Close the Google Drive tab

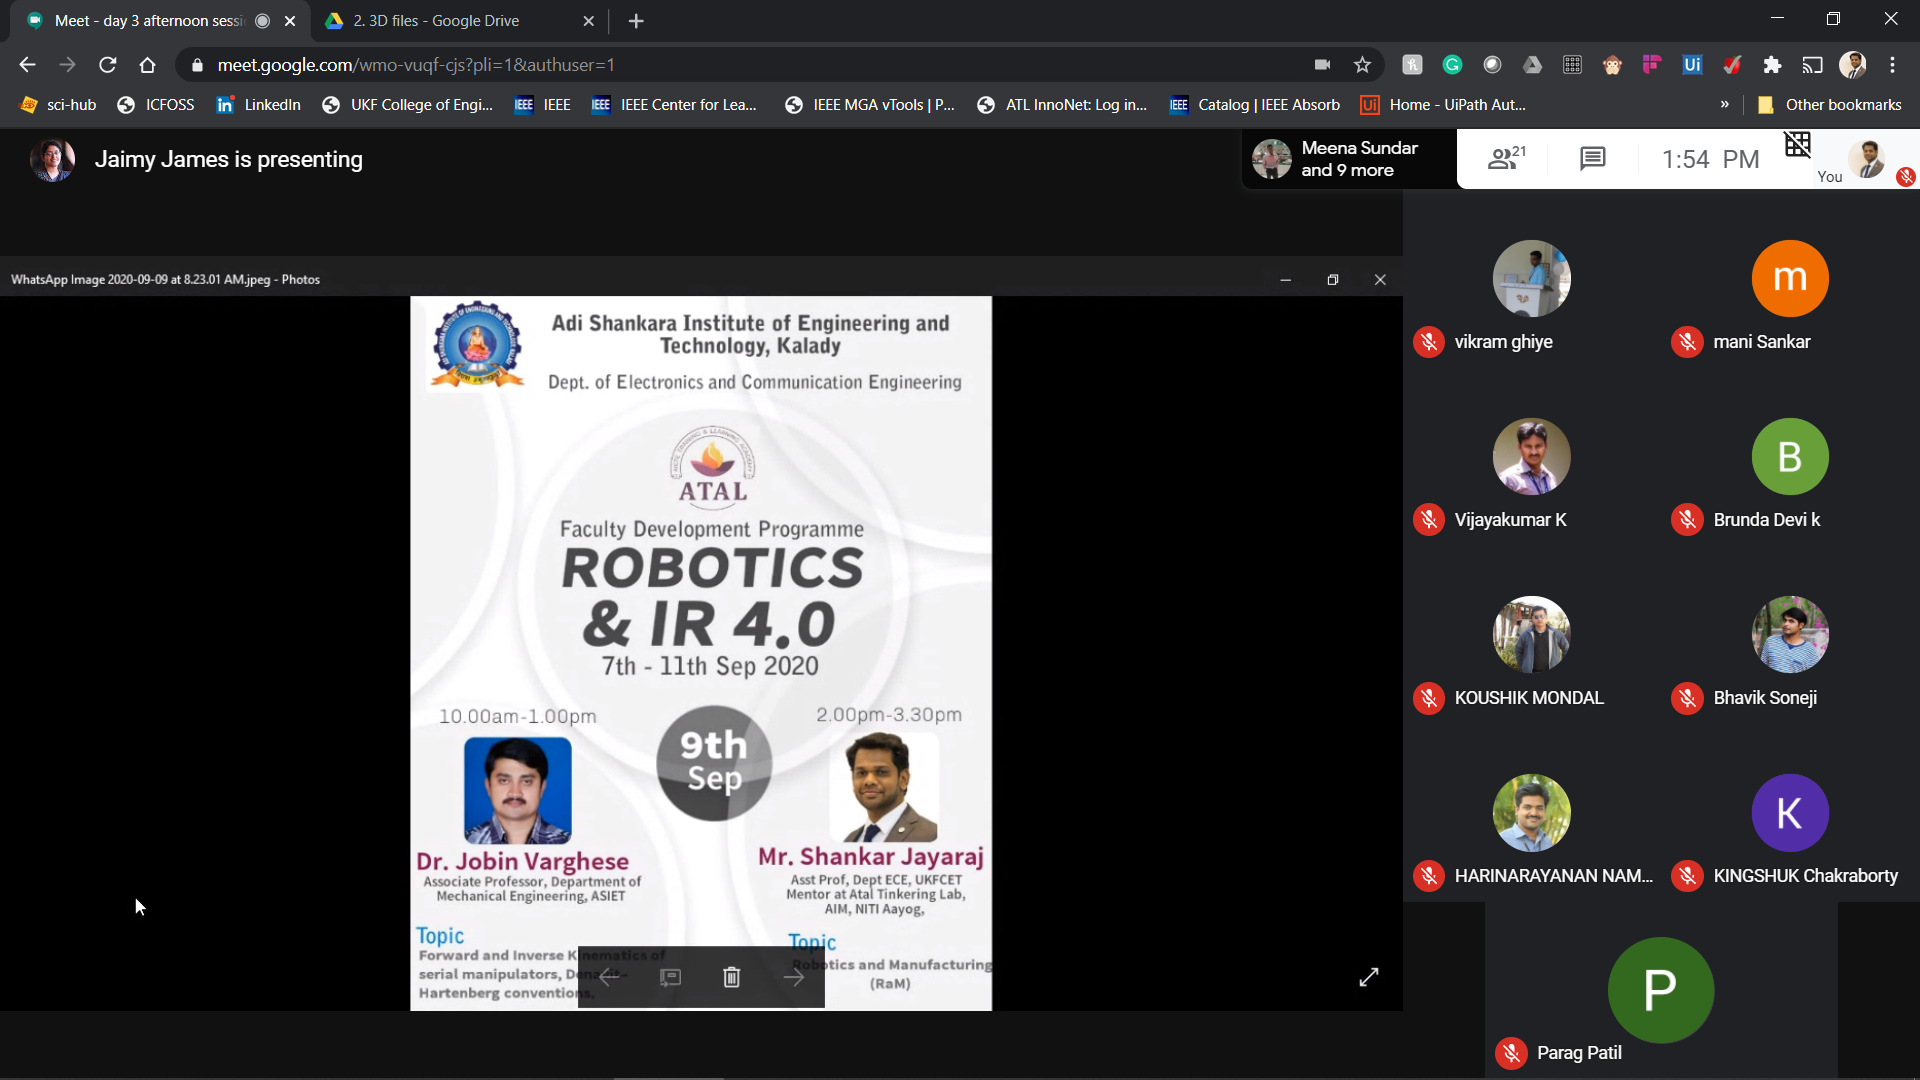[588, 21]
